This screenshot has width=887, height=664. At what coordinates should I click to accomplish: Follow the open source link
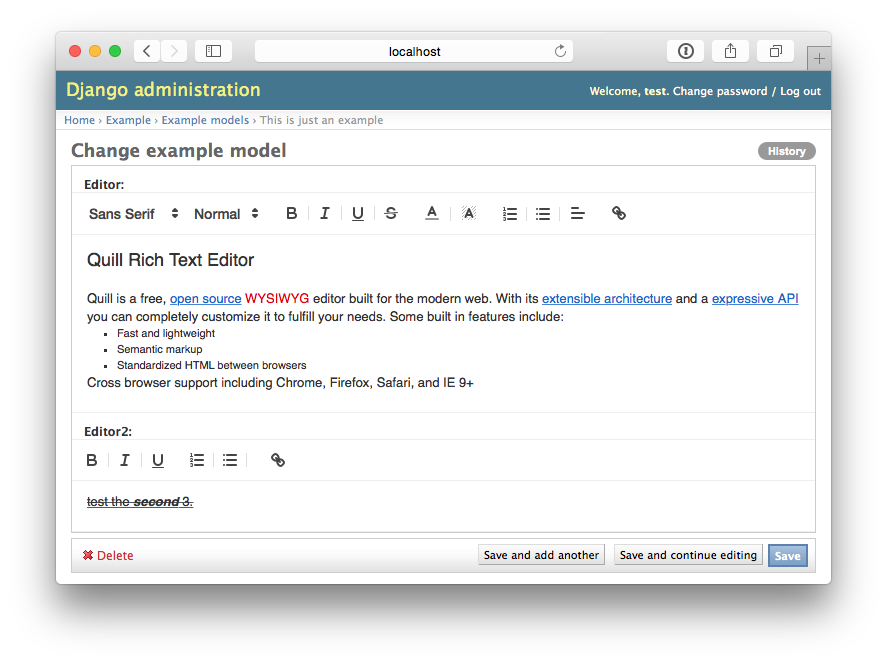[205, 299]
